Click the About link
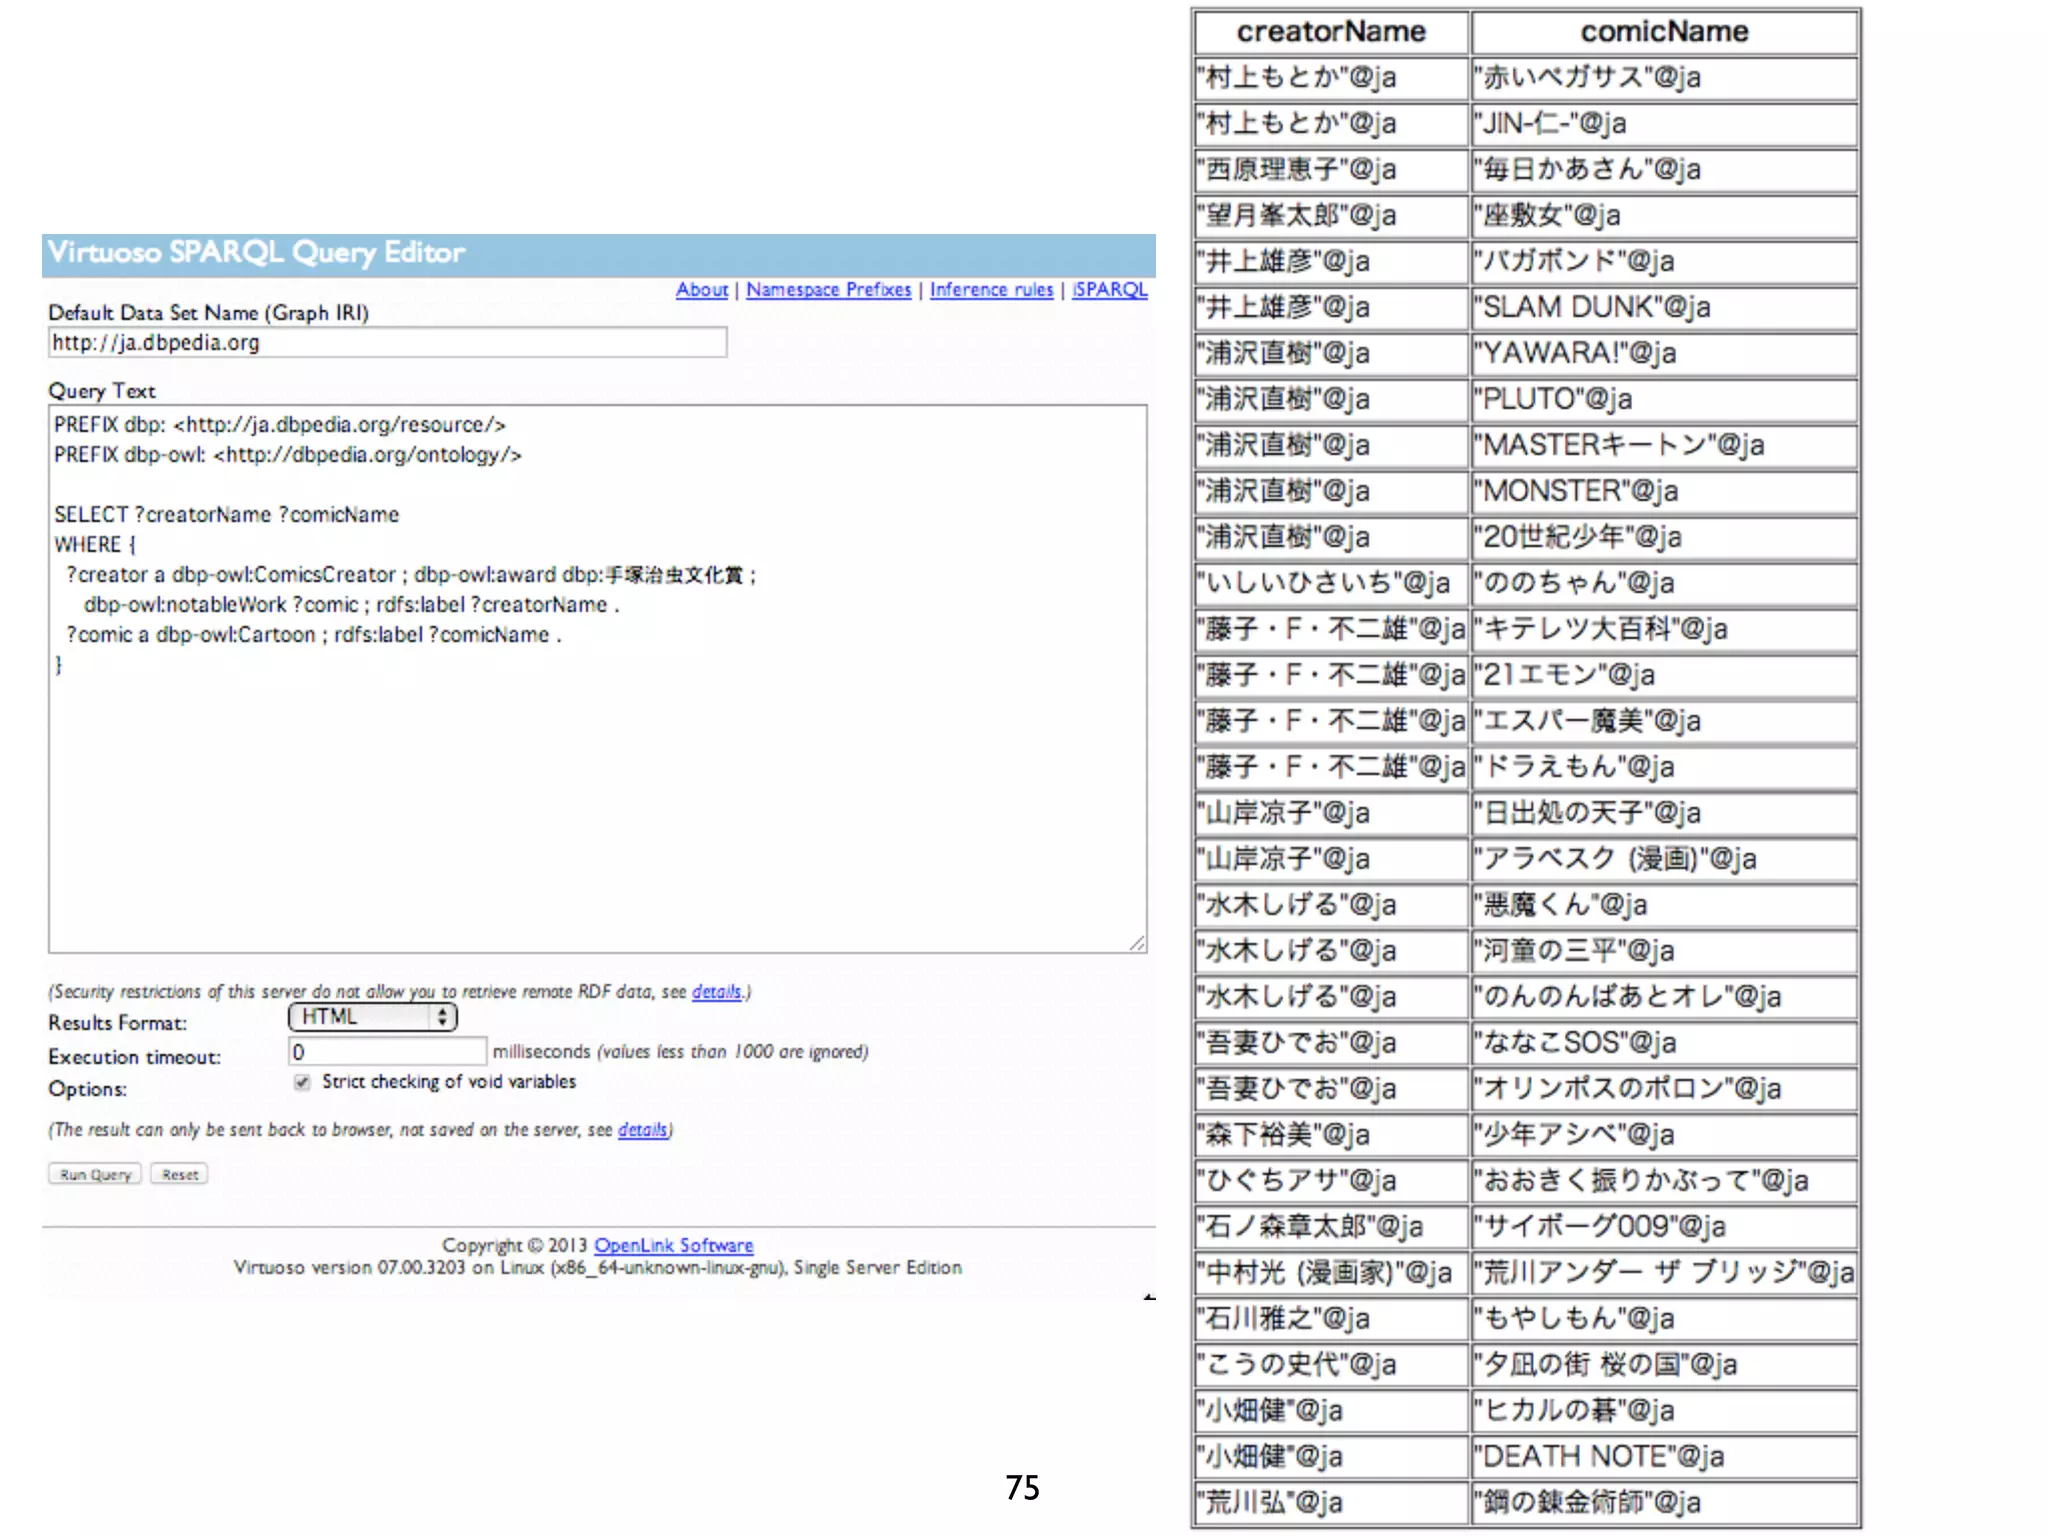The width and height of the screenshot is (2048, 1536). click(x=701, y=290)
